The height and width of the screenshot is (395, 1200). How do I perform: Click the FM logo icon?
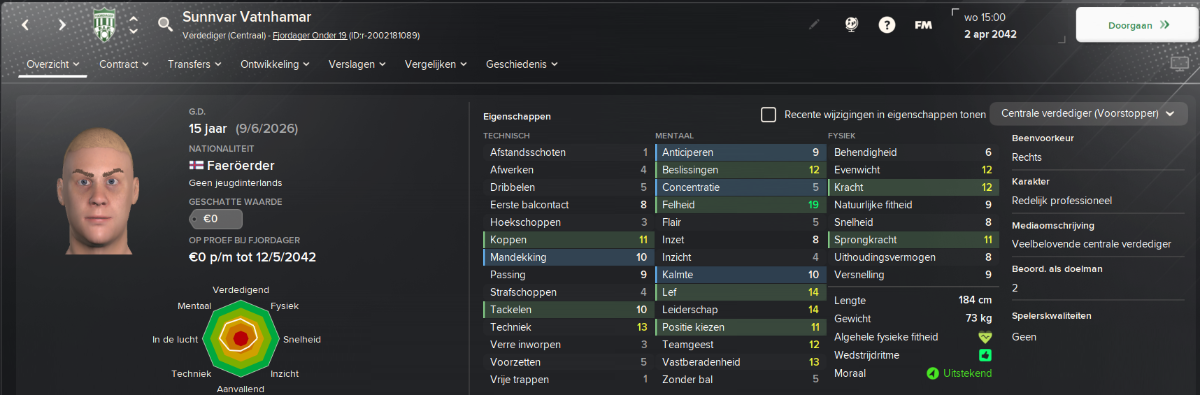pyautogui.click(x=923, y=25)
